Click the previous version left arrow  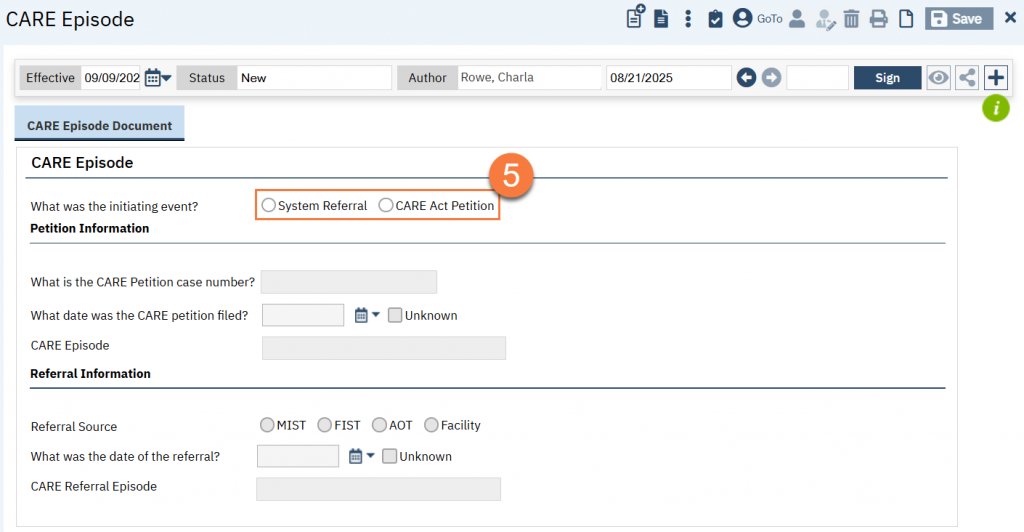tap(746, 78)
